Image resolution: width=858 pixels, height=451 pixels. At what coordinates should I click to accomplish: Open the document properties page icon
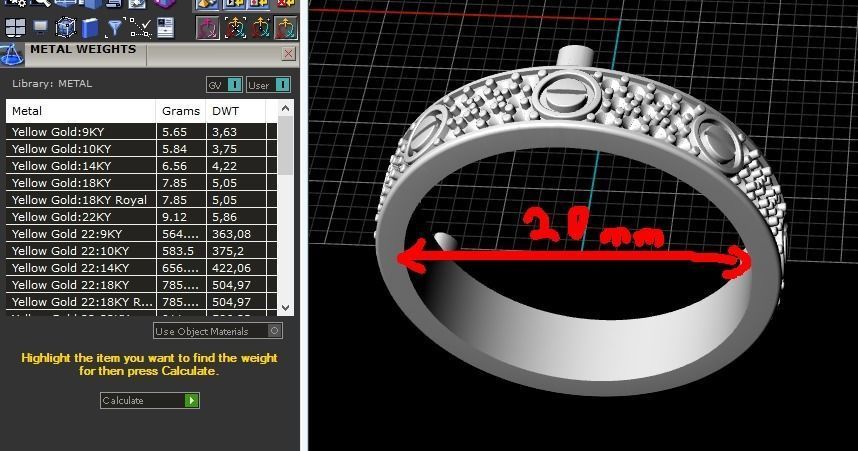point(165,27)
